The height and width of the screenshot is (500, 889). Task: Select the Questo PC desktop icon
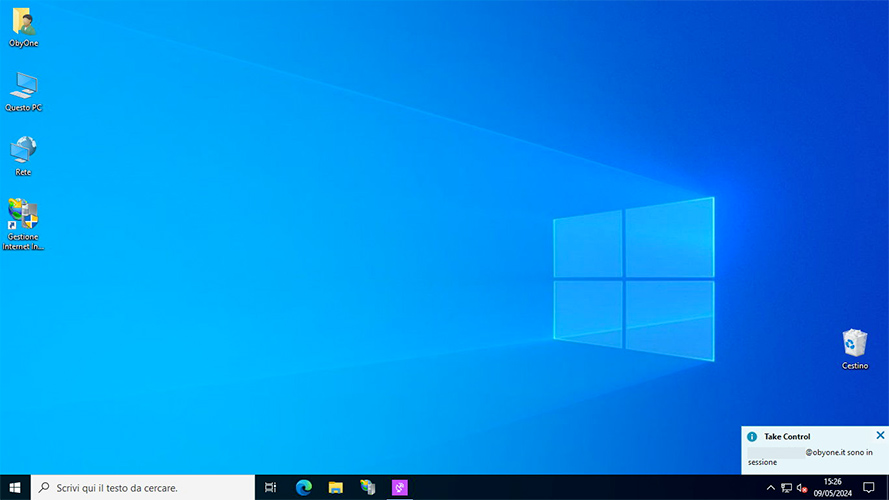pyautogui.click(x=23, y=92)
